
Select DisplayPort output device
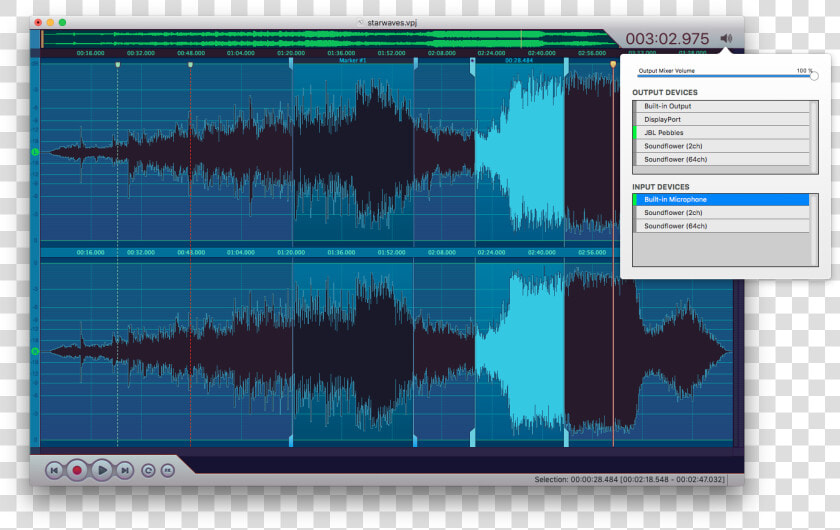(721, 120)
